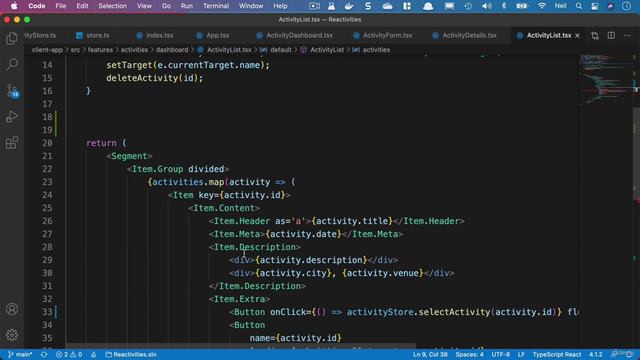Open Source Control view with badge

(12, 91)
